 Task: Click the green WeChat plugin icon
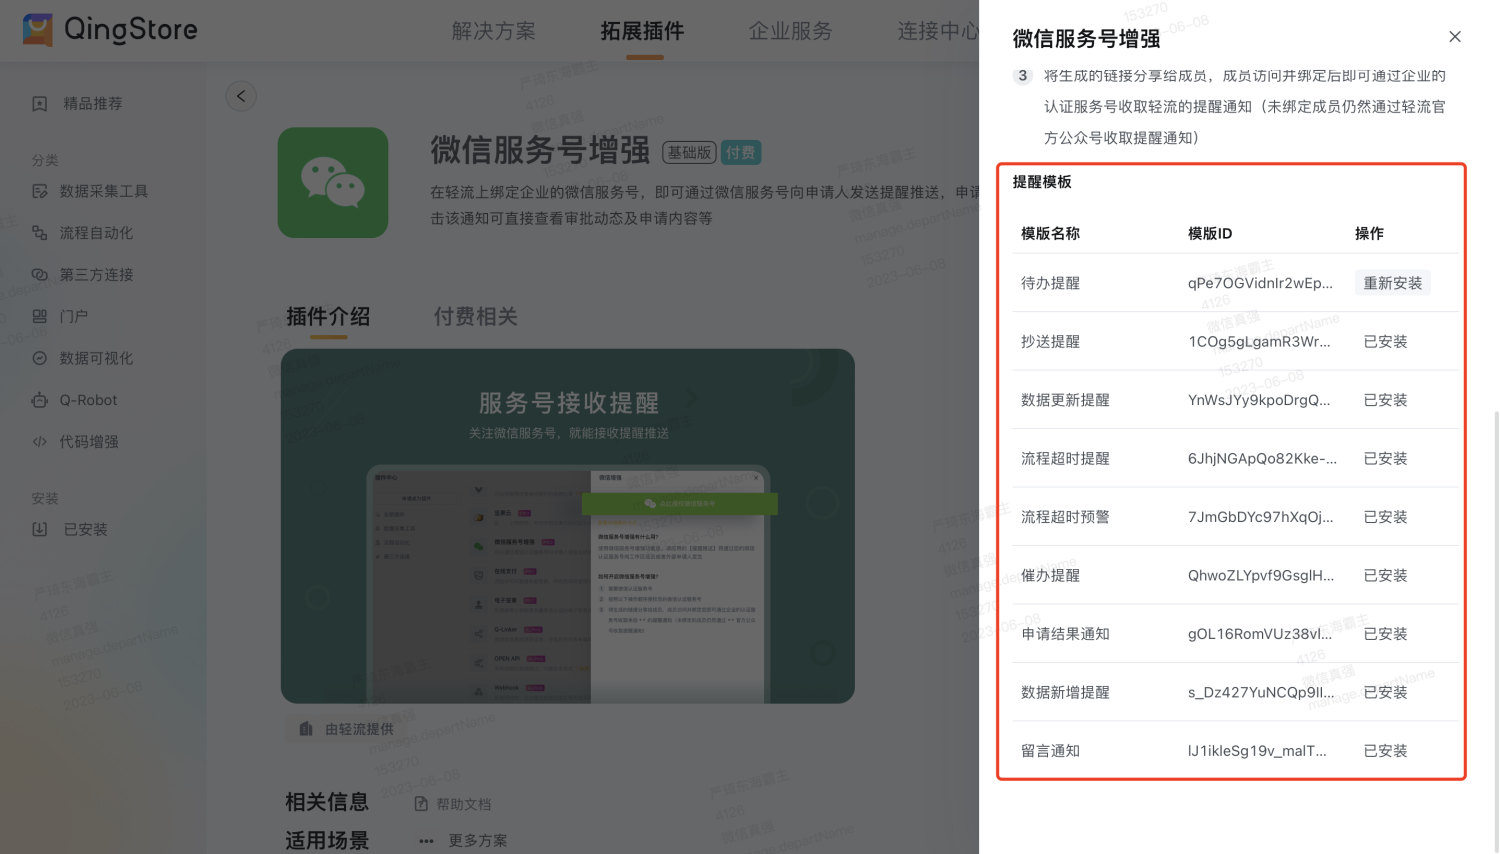333,183
